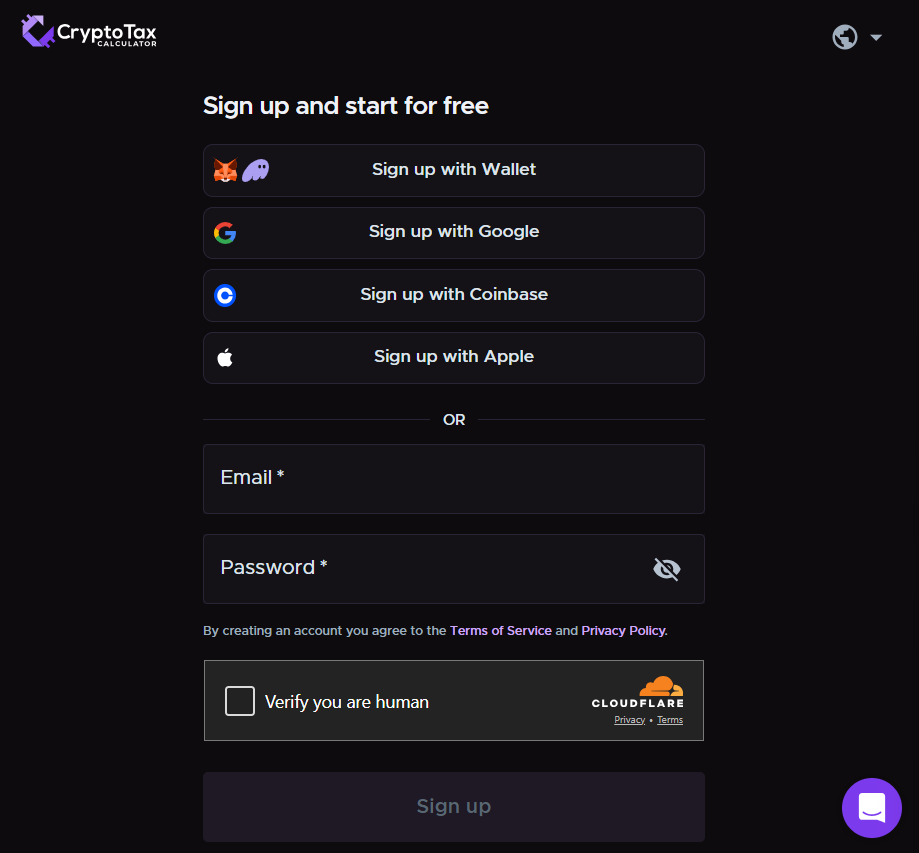
Task: Open the Terms of Service link
Action: coord(500,631)
